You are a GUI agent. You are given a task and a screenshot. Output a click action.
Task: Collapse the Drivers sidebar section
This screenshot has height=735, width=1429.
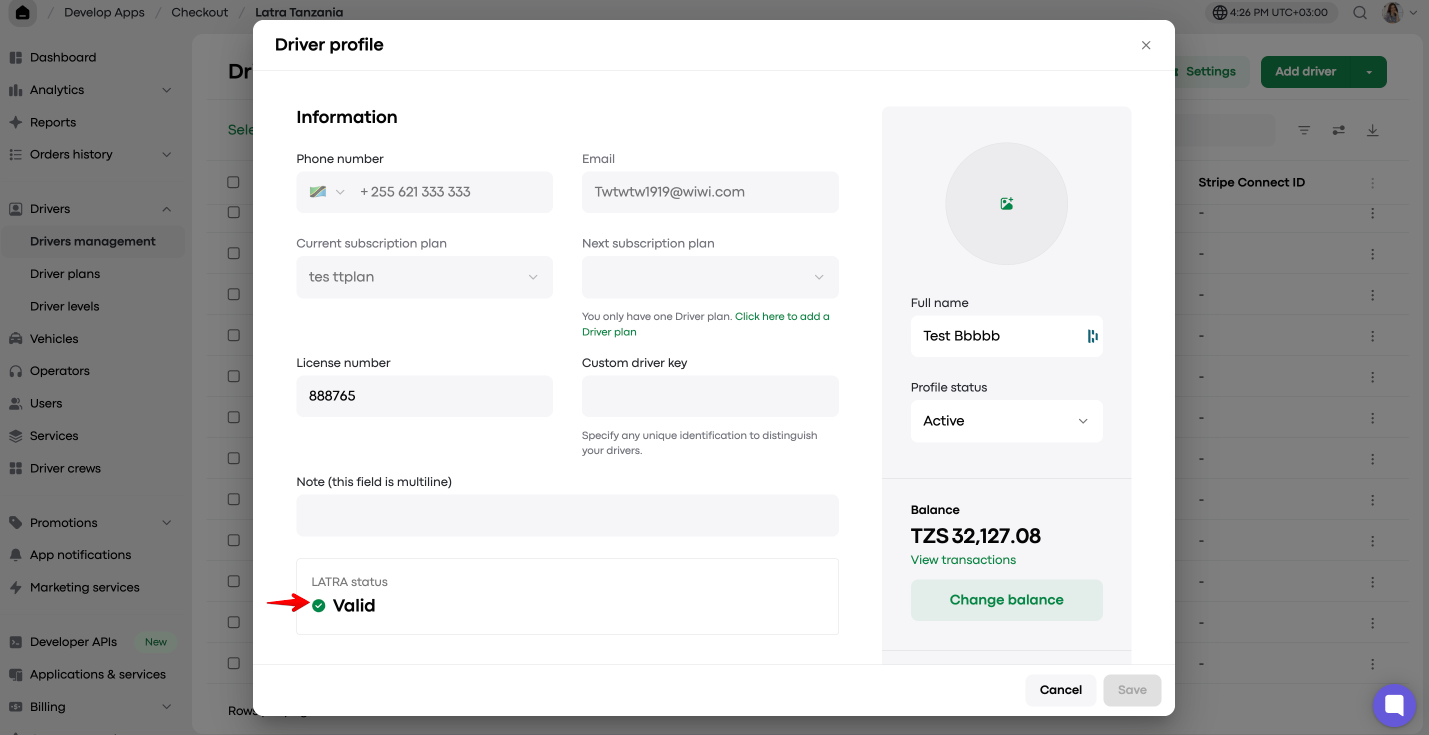(167, 209)
